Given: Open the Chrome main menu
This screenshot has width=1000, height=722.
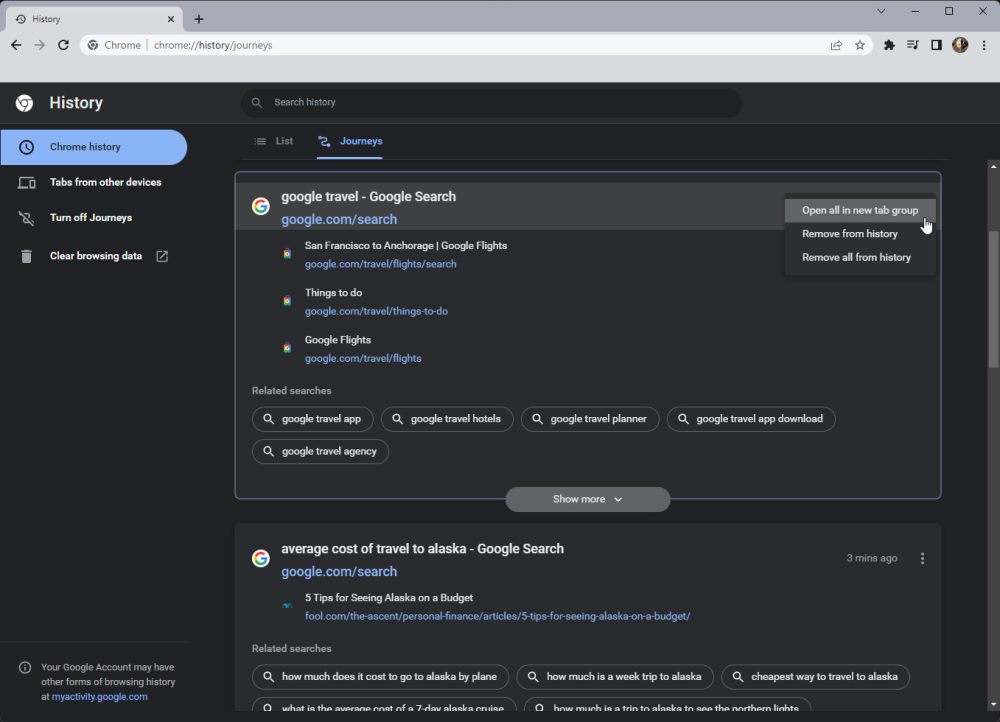Looking at the screenshot, I should coord(982,45).
